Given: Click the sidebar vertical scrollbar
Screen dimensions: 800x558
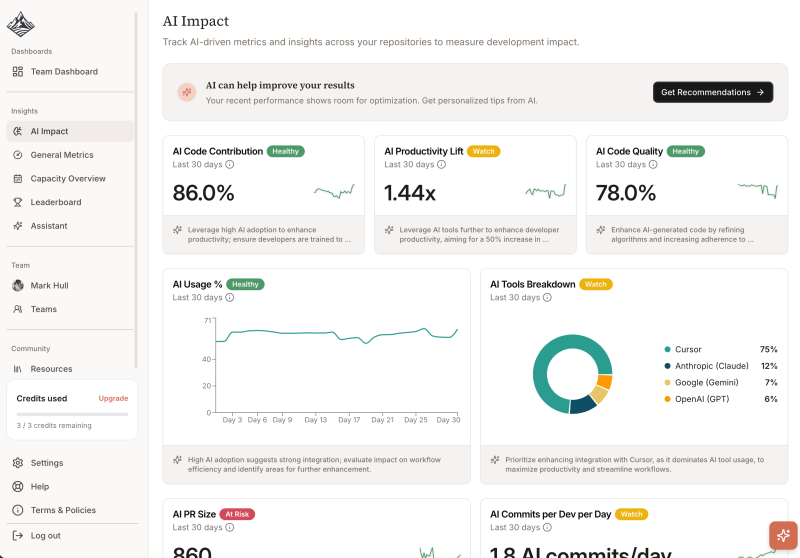Looking at the screenshot, I should tap(136, 189).
